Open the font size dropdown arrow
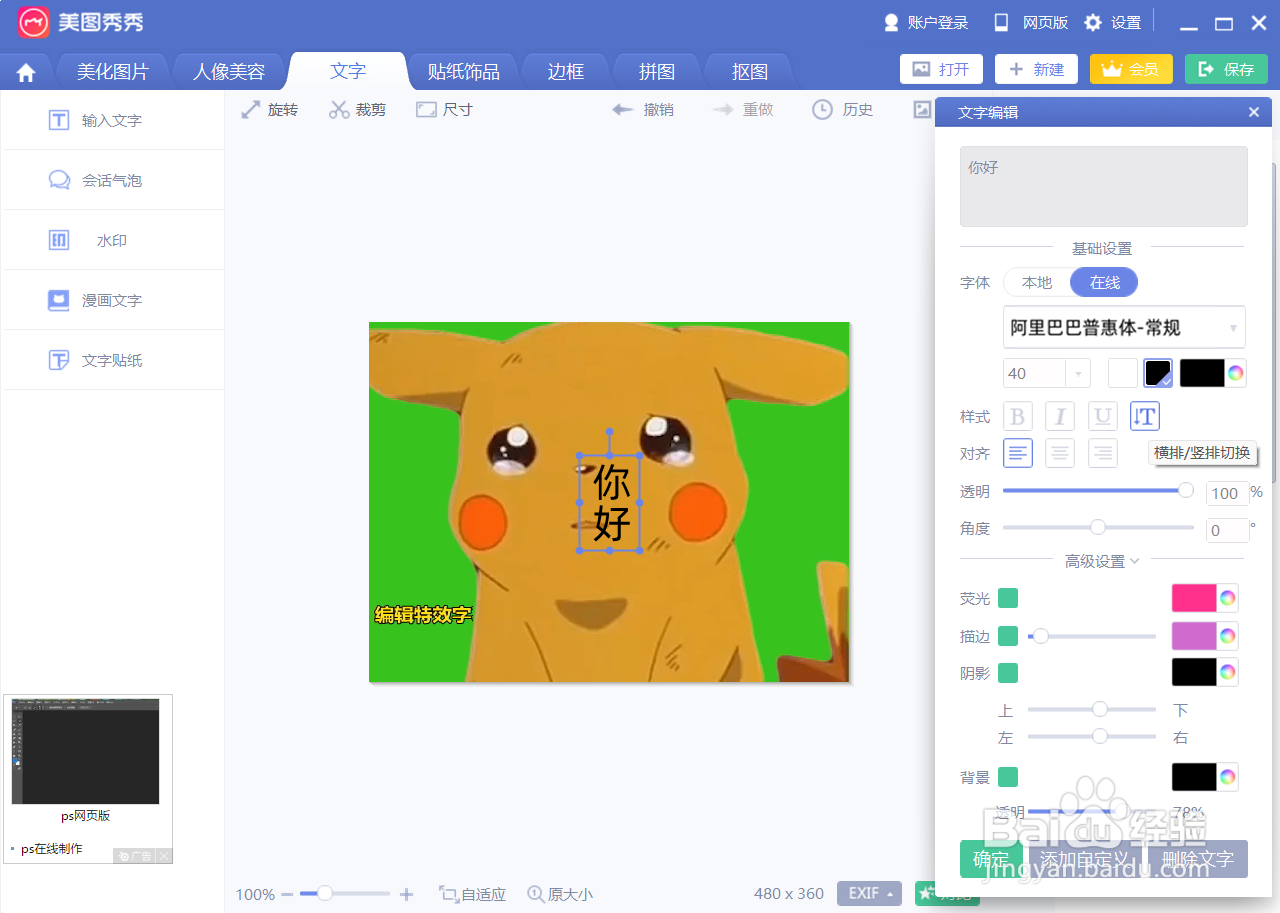Image resolution: width=1280 pixels, height=913 pixels. point(1078,374)
